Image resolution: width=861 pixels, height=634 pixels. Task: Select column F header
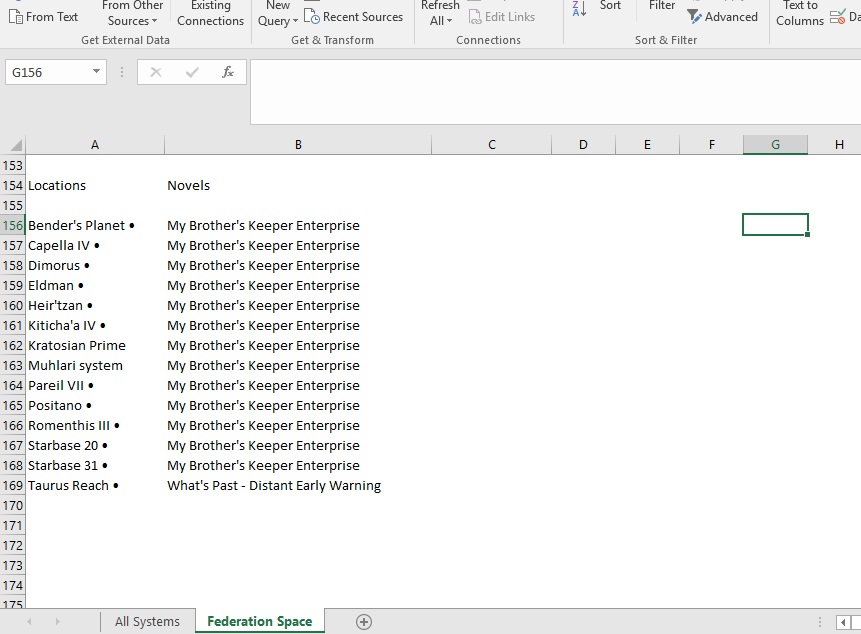[x=712, y=144]
